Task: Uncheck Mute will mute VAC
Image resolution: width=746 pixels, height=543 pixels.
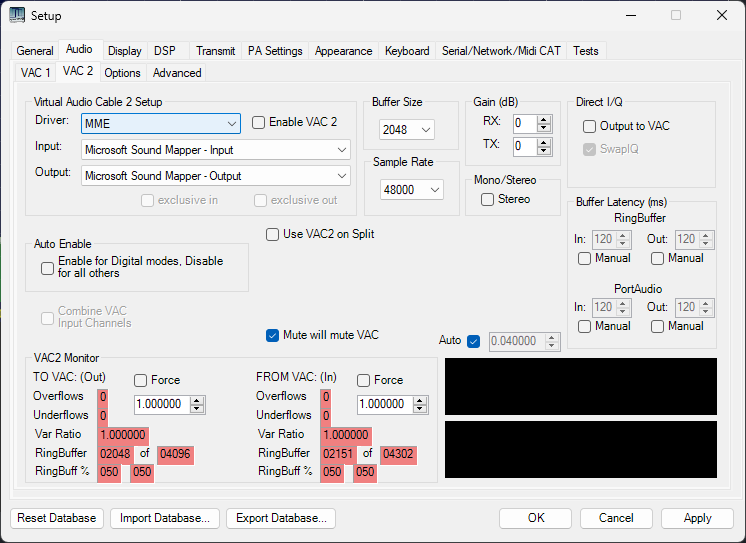Action: coord(272,335)
